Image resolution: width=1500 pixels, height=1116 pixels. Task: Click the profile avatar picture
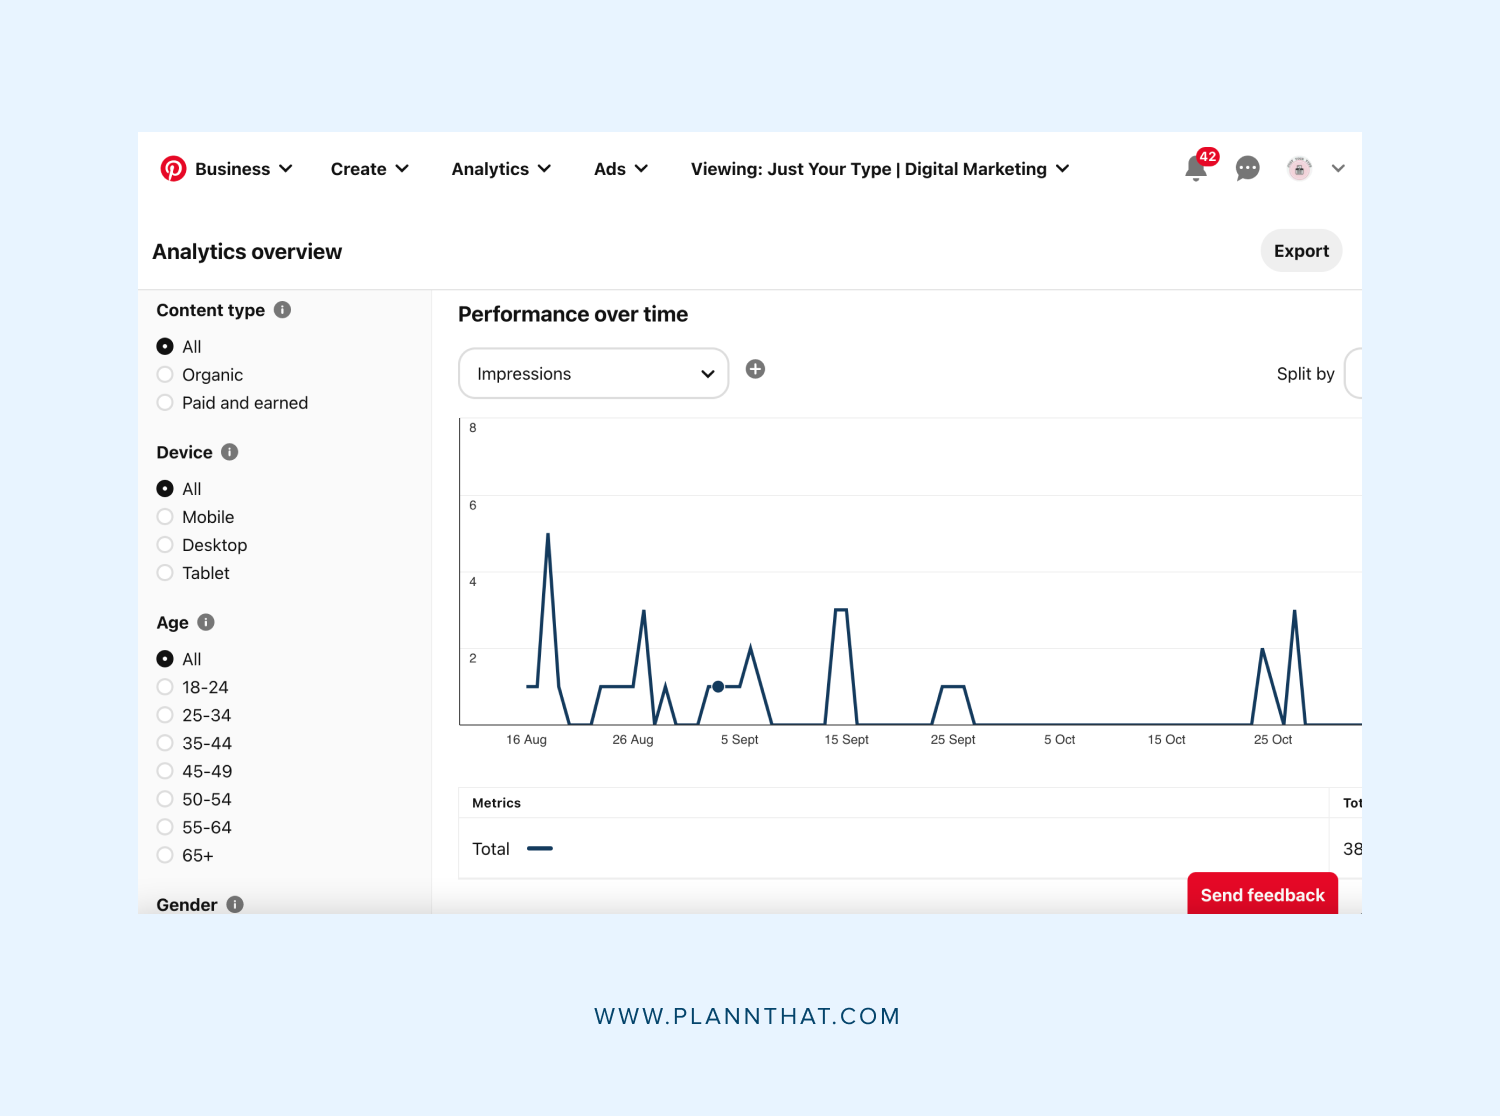coord(1298,168)
